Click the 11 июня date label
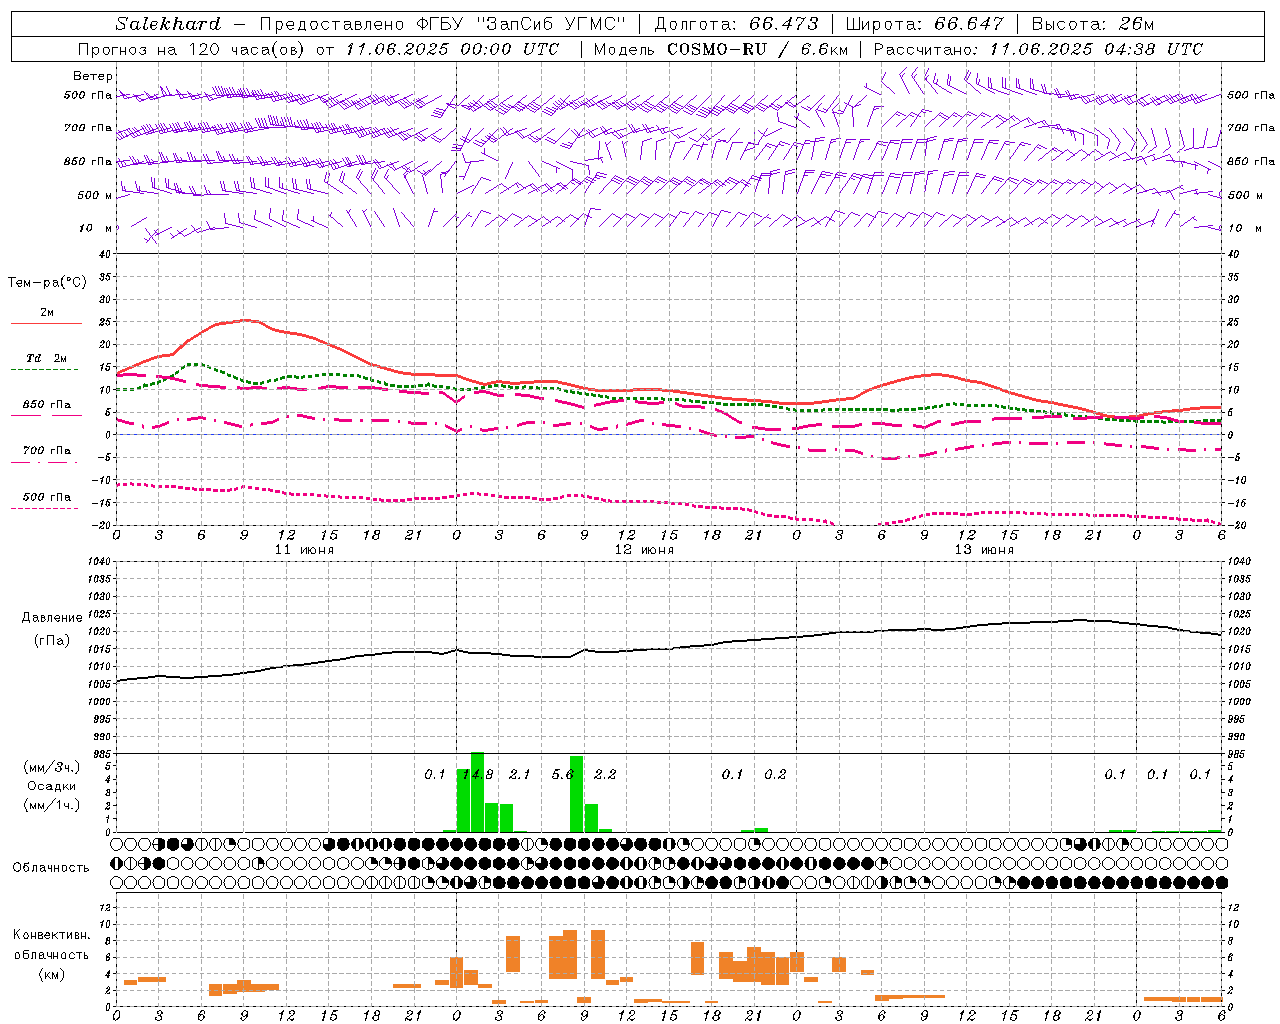 click(304, 550)
